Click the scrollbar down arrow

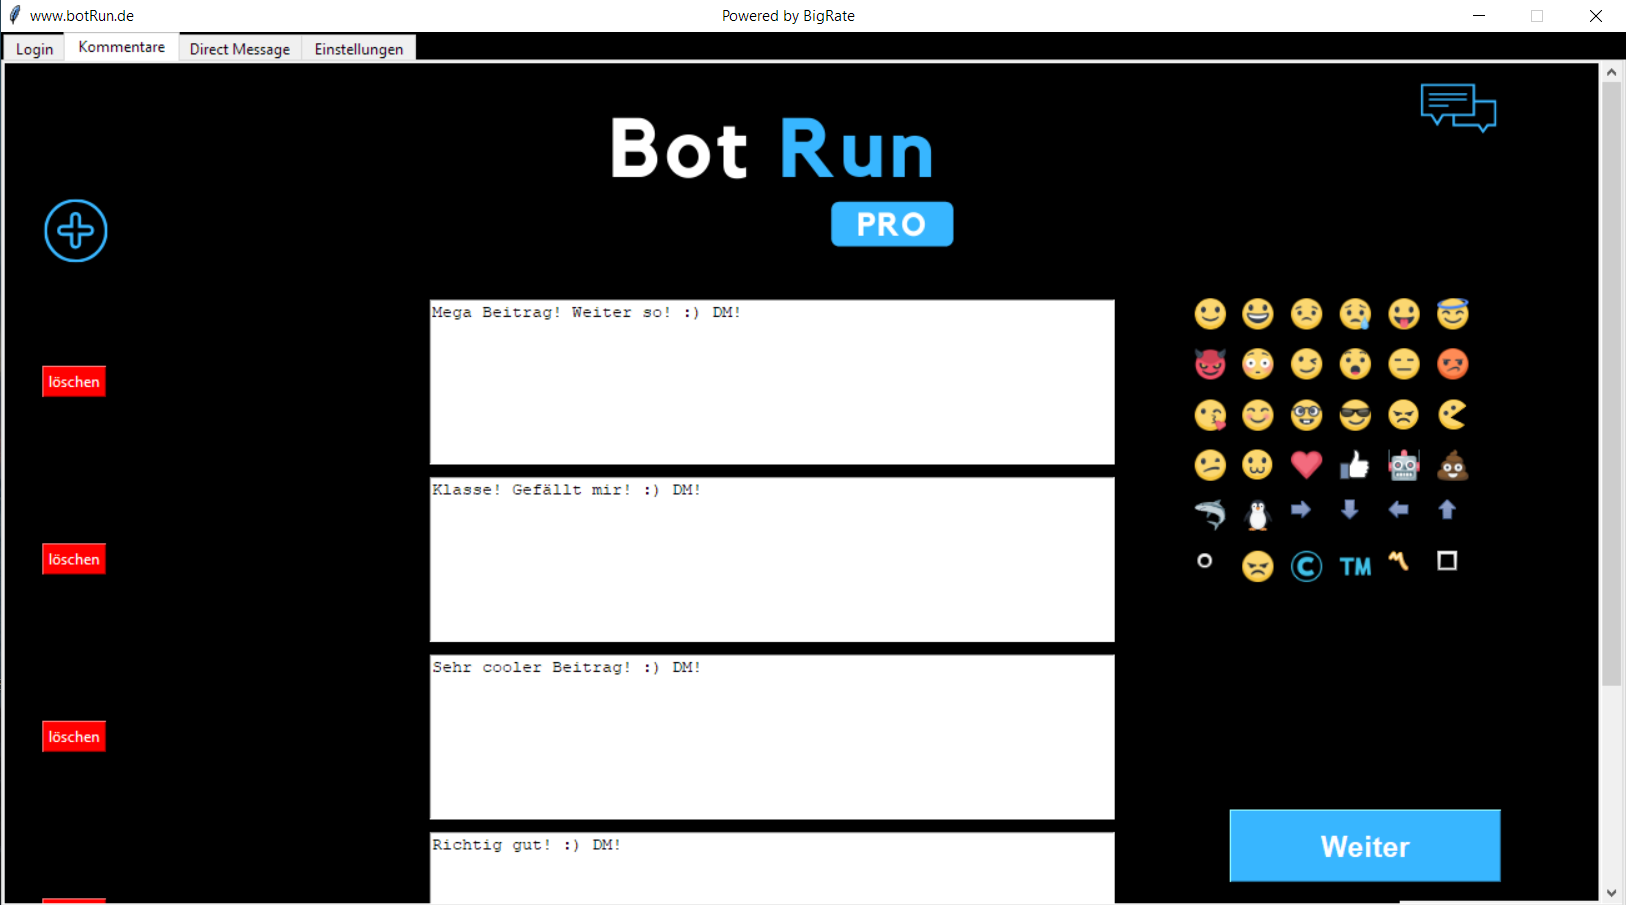pyautogui.click(x=1611, y=893)
